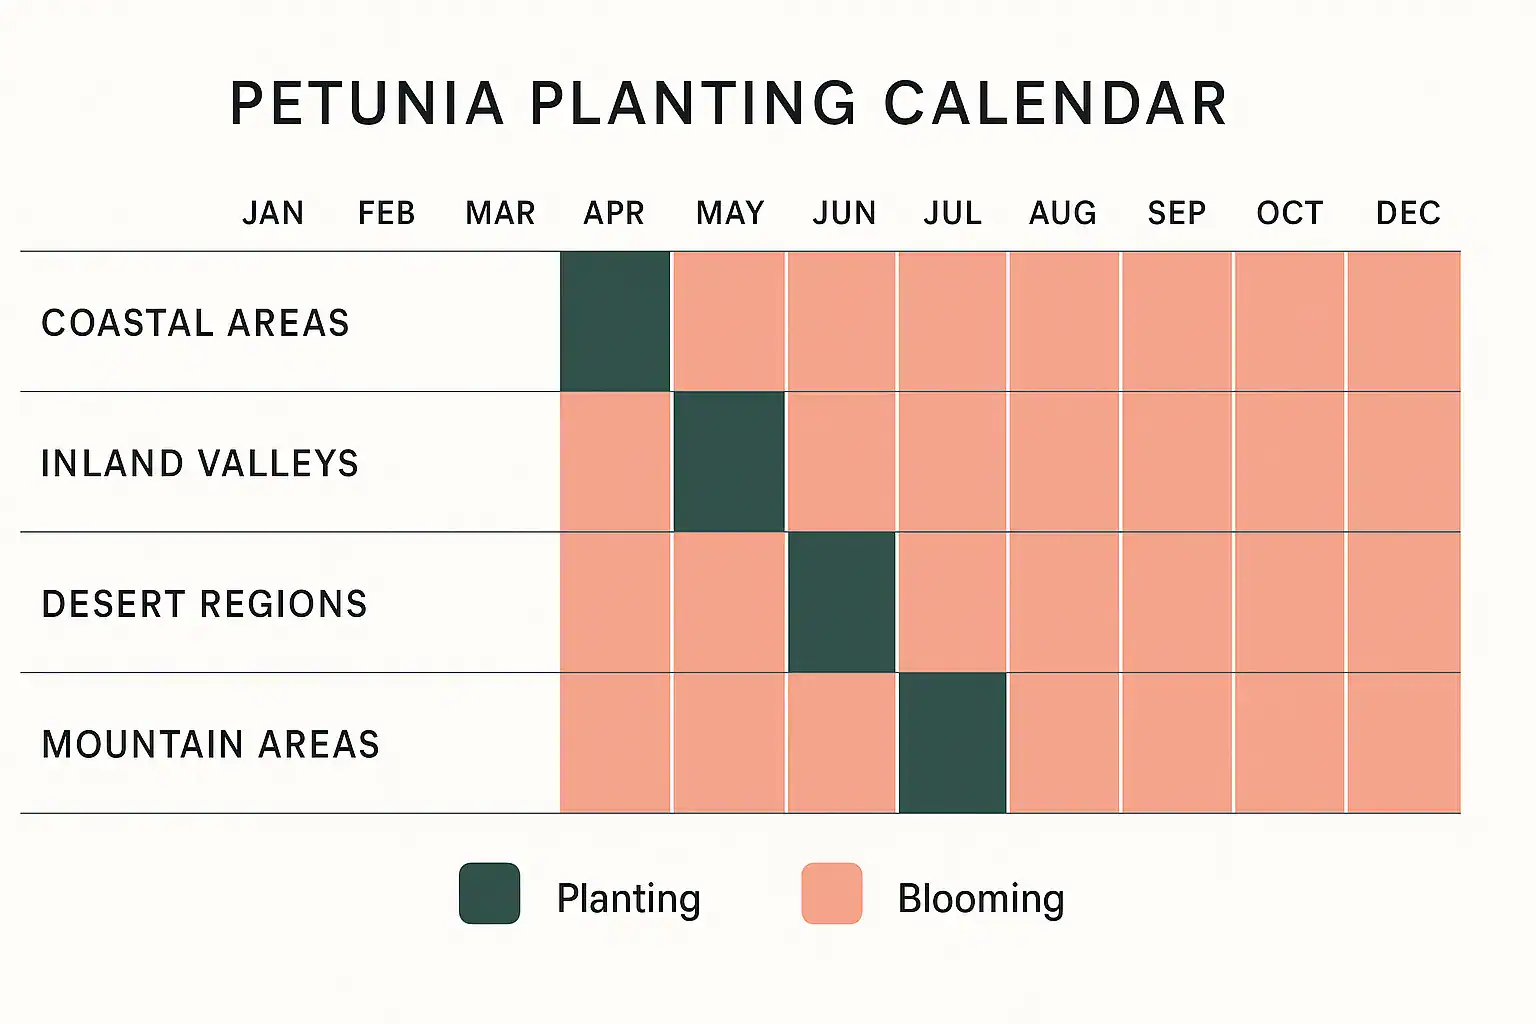
Task: Click the DEC month header
Action: pyautogui.click(x=1408, y=213)
